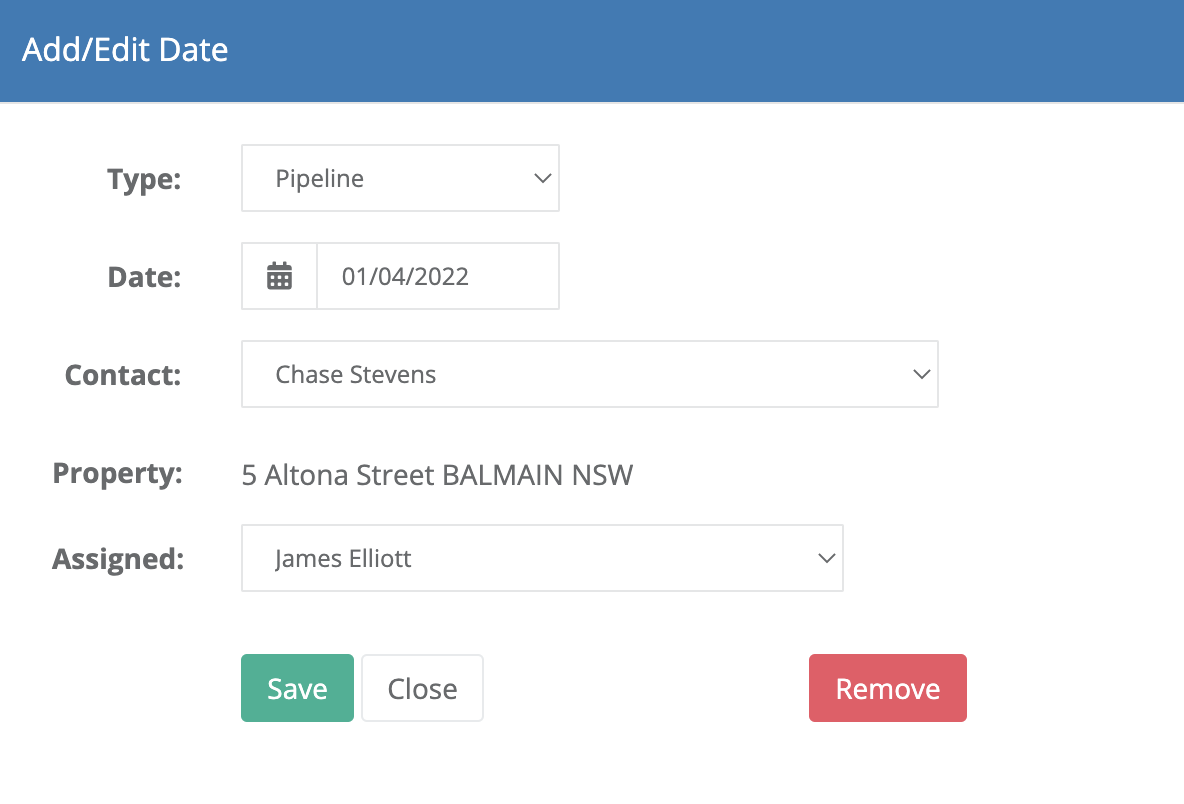The height and width of the screenshot is (804, 1184).
Task: Click the Assigned: field label
Action: [x=118, y=559]
